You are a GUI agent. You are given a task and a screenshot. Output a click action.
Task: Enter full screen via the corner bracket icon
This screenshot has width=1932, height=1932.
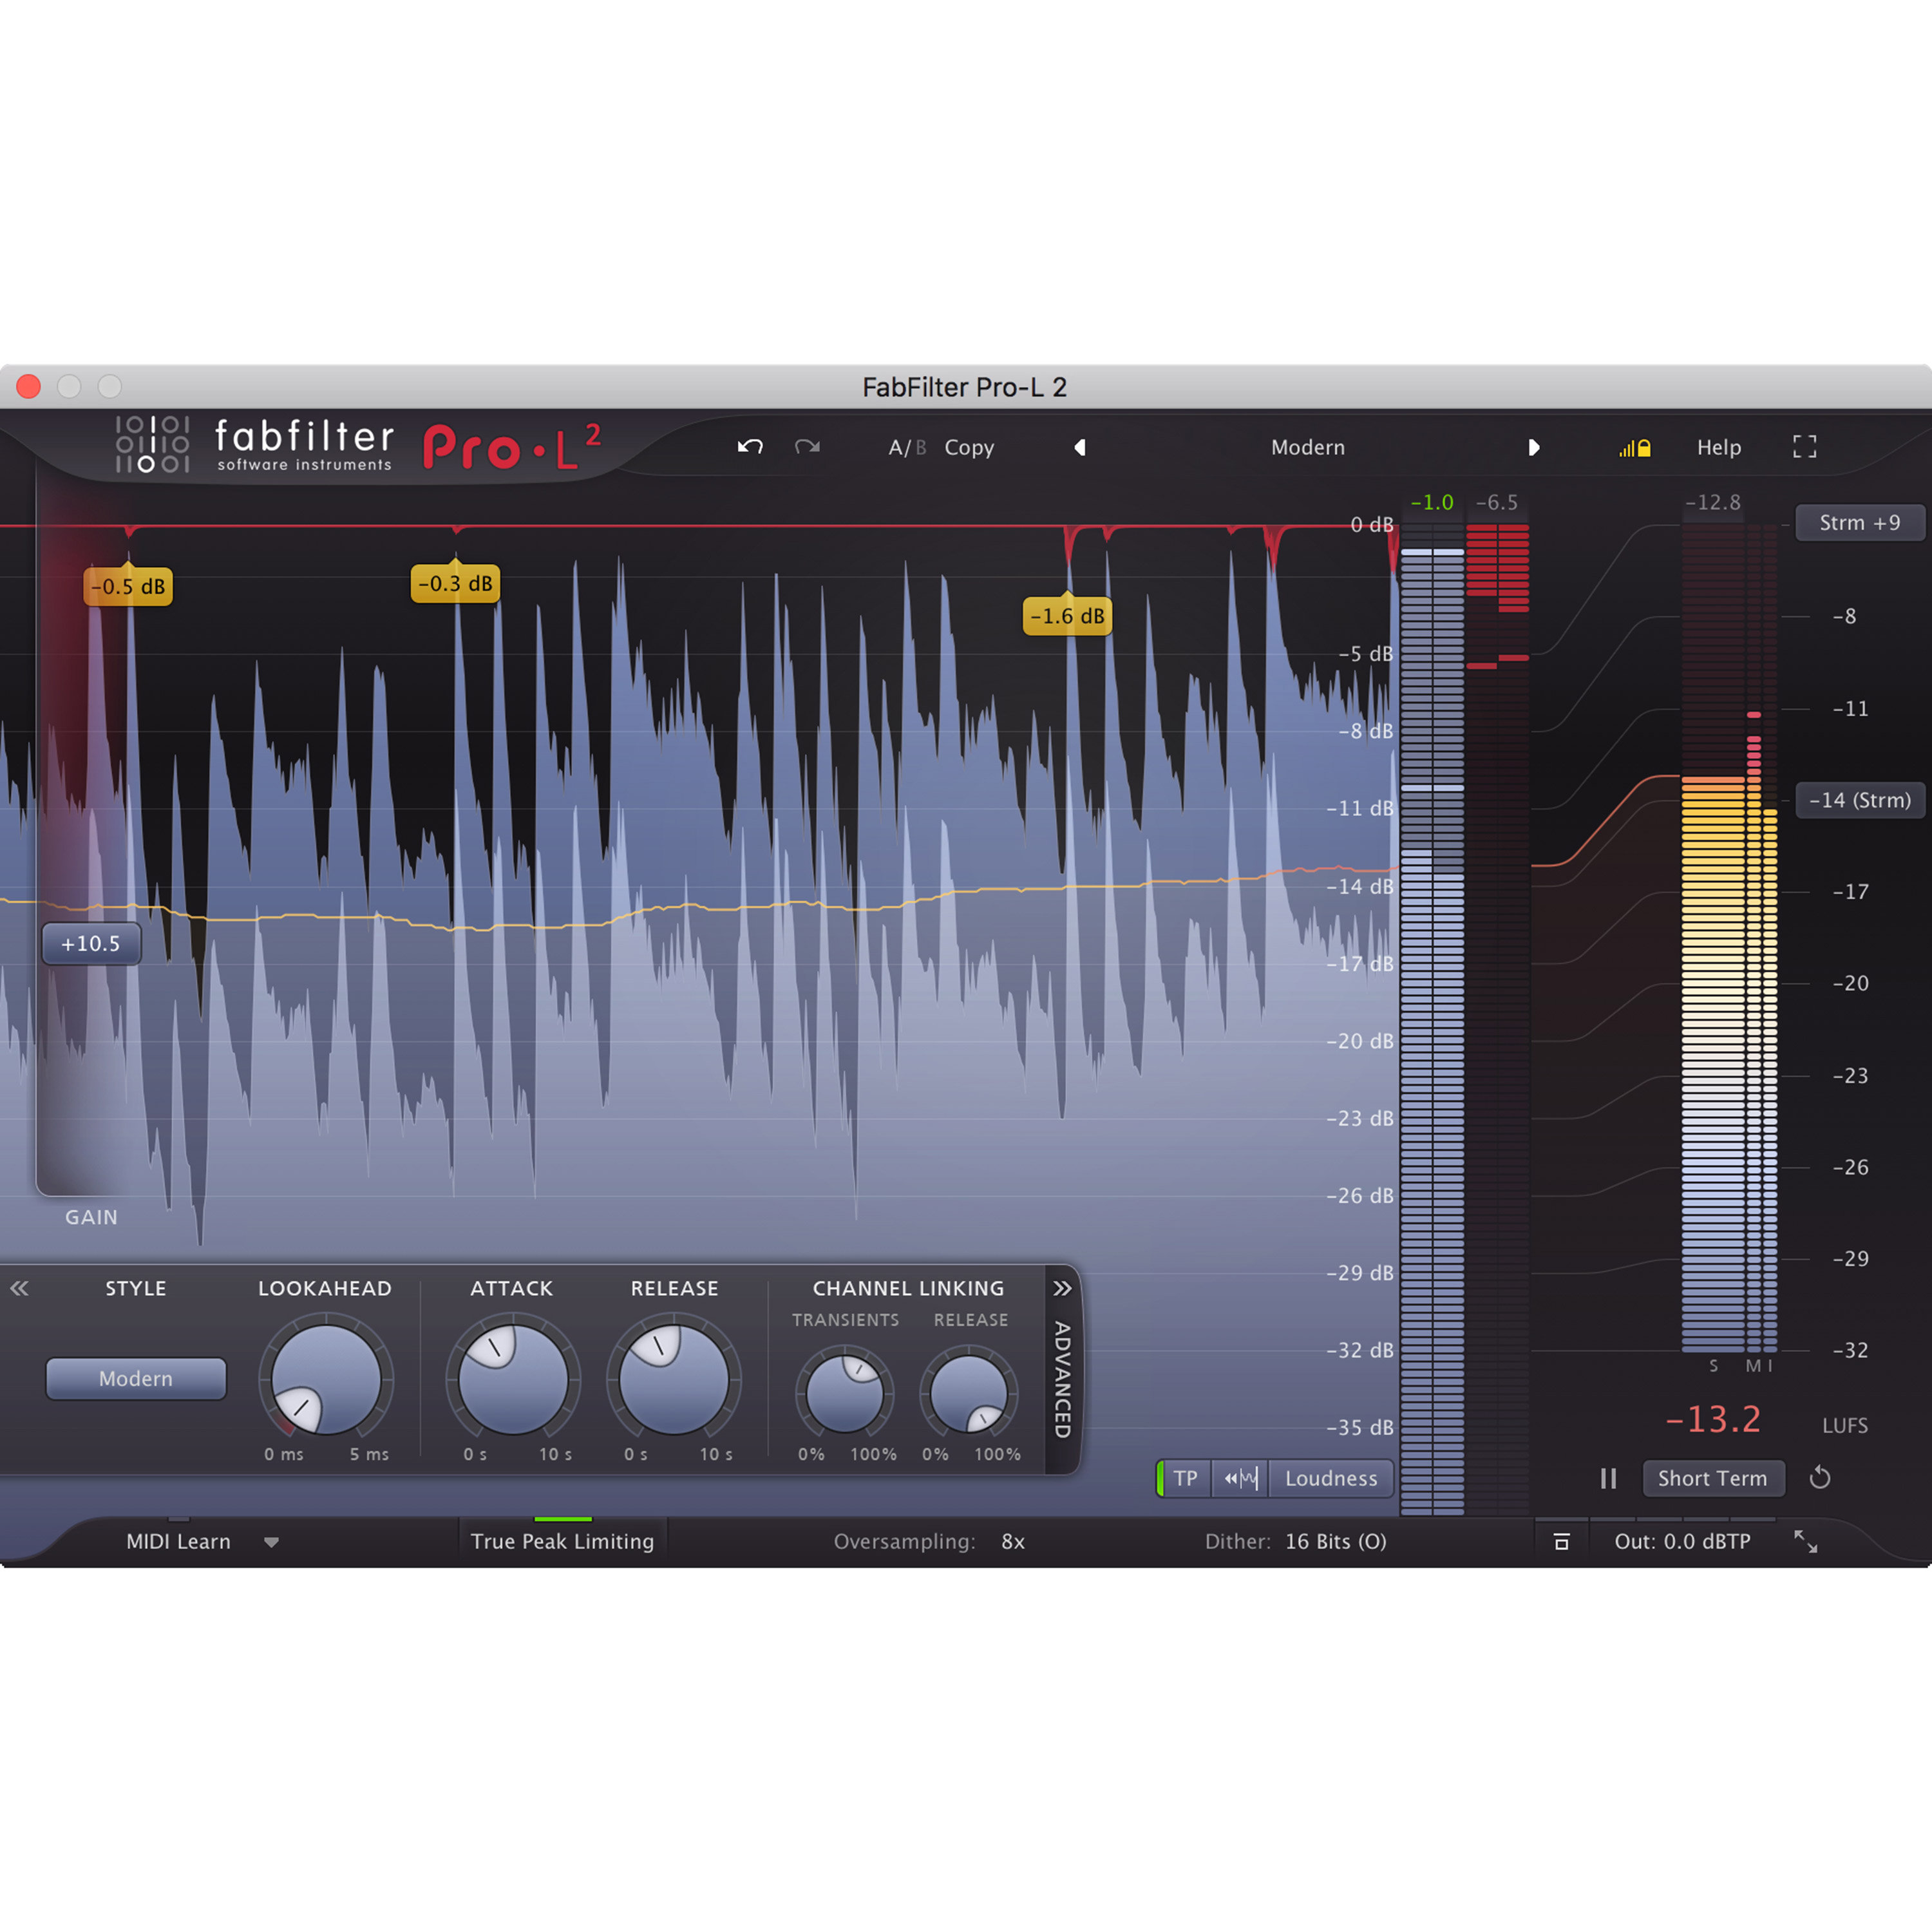coord(1805,447)
